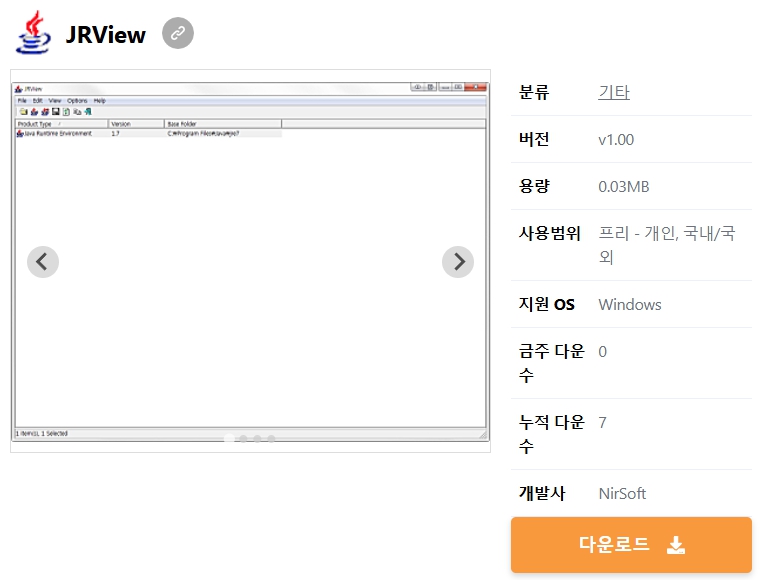Image resolution: width=763 pixels, height=580 pixels.
Task: Click the 지원 OS label
Action: [546, 305]
